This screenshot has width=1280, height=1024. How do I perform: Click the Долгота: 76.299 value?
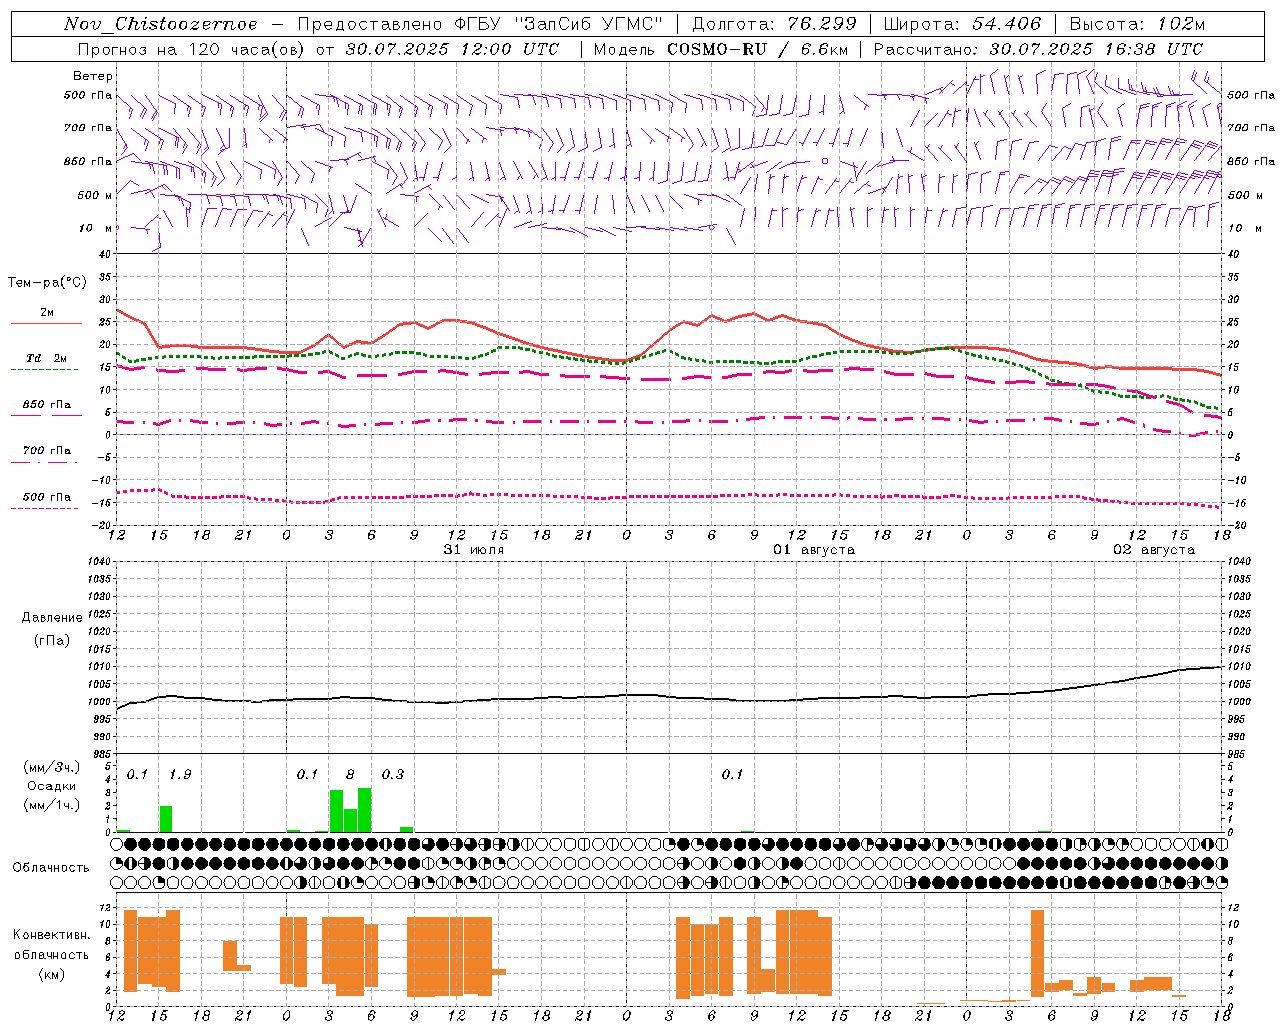774,24
